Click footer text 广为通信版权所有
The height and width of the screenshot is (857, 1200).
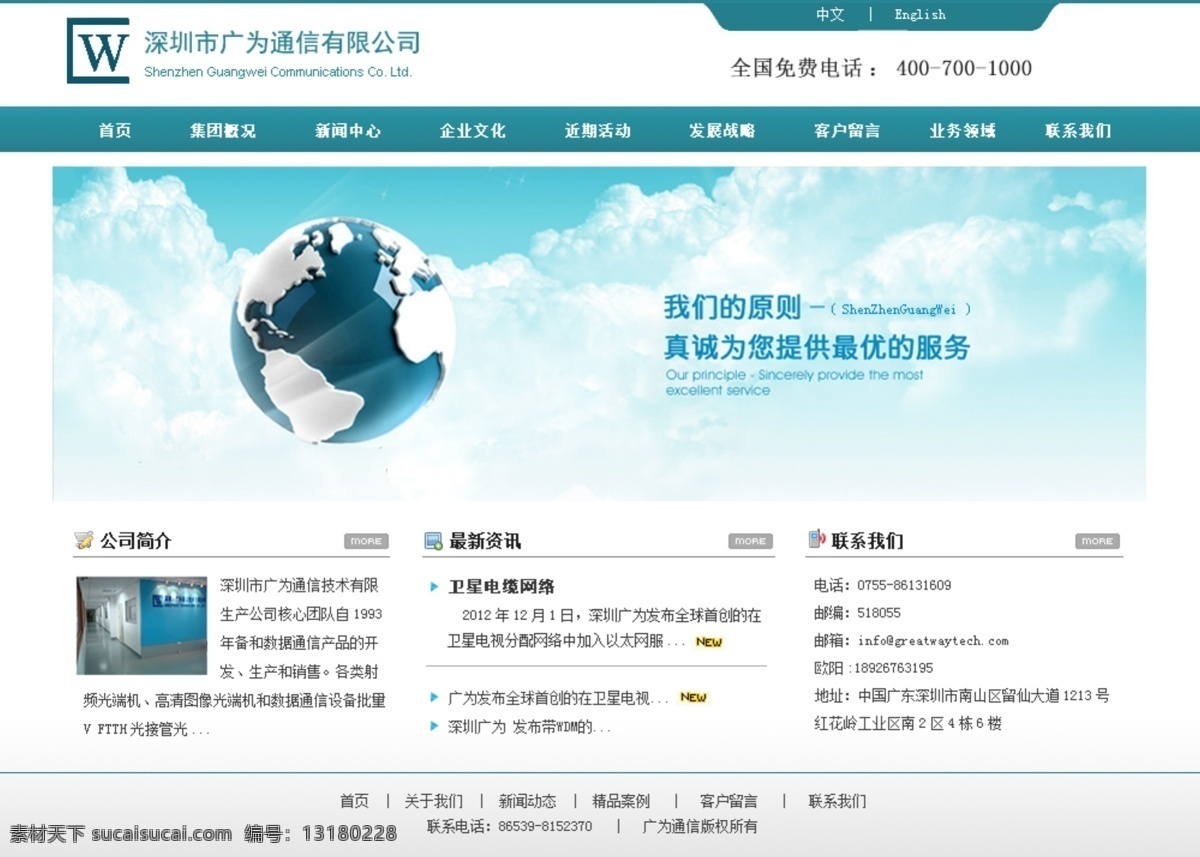(700, 827)
